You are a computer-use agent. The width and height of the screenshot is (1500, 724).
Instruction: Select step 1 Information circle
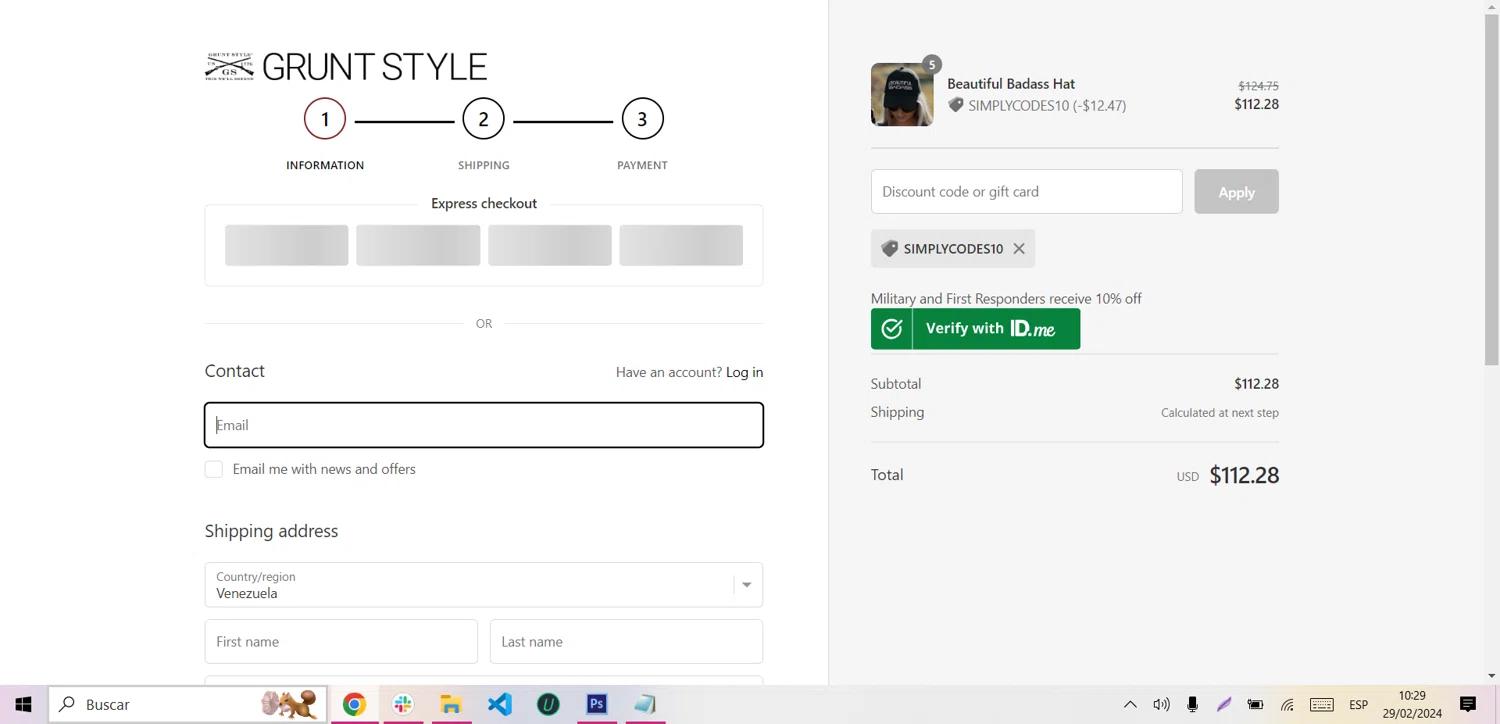pyautogui.click(x=325, y=119)
